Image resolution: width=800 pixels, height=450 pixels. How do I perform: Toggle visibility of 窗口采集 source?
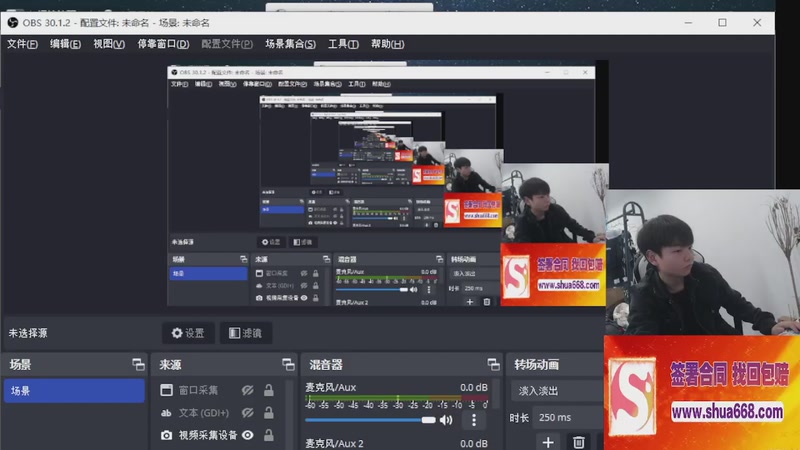click(x=248, y=390)
